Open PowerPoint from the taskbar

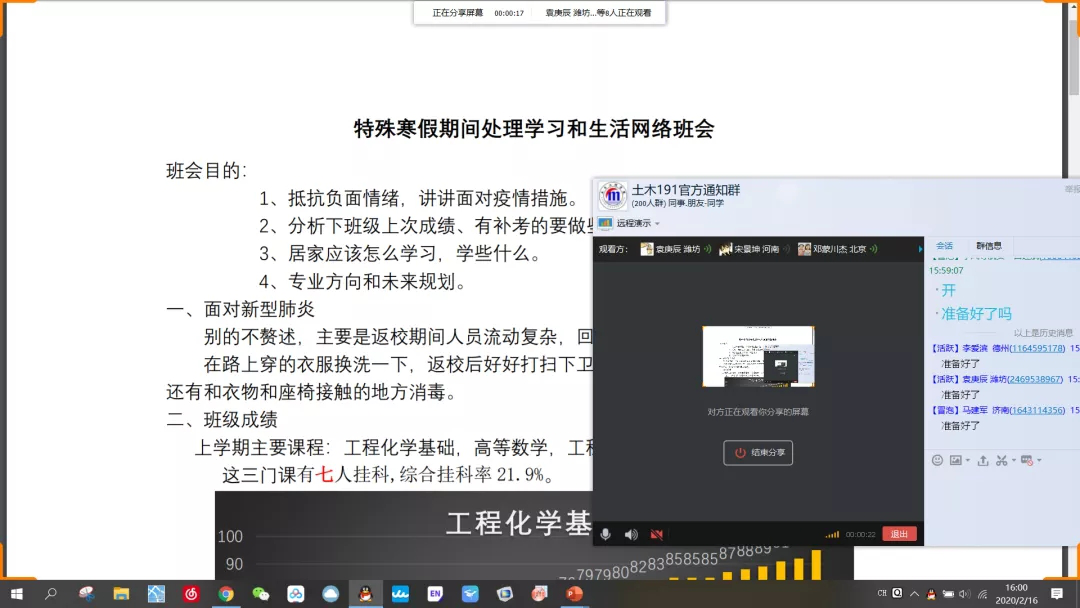click(574, 594)
